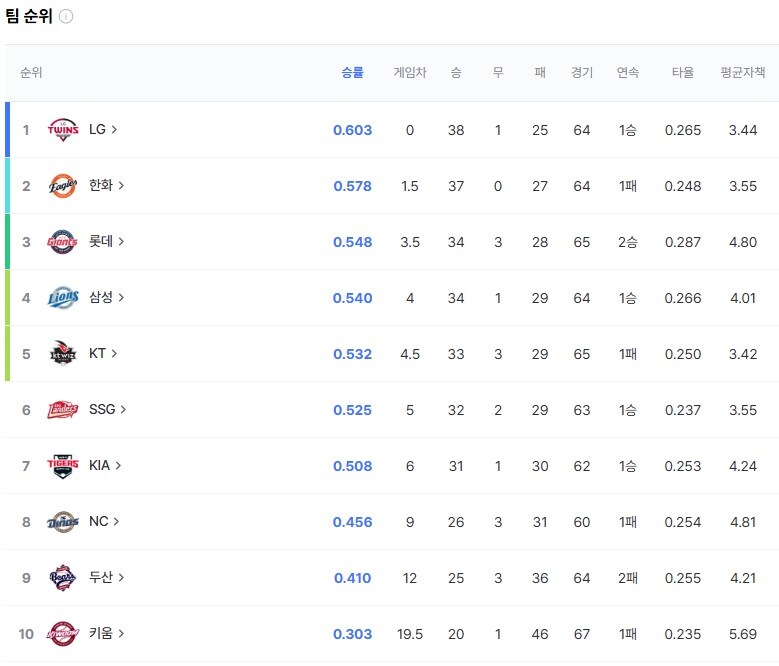779x666 pixels.
Task: Click the Kiwoom Heroes team logo
Action: pos(63,634)
